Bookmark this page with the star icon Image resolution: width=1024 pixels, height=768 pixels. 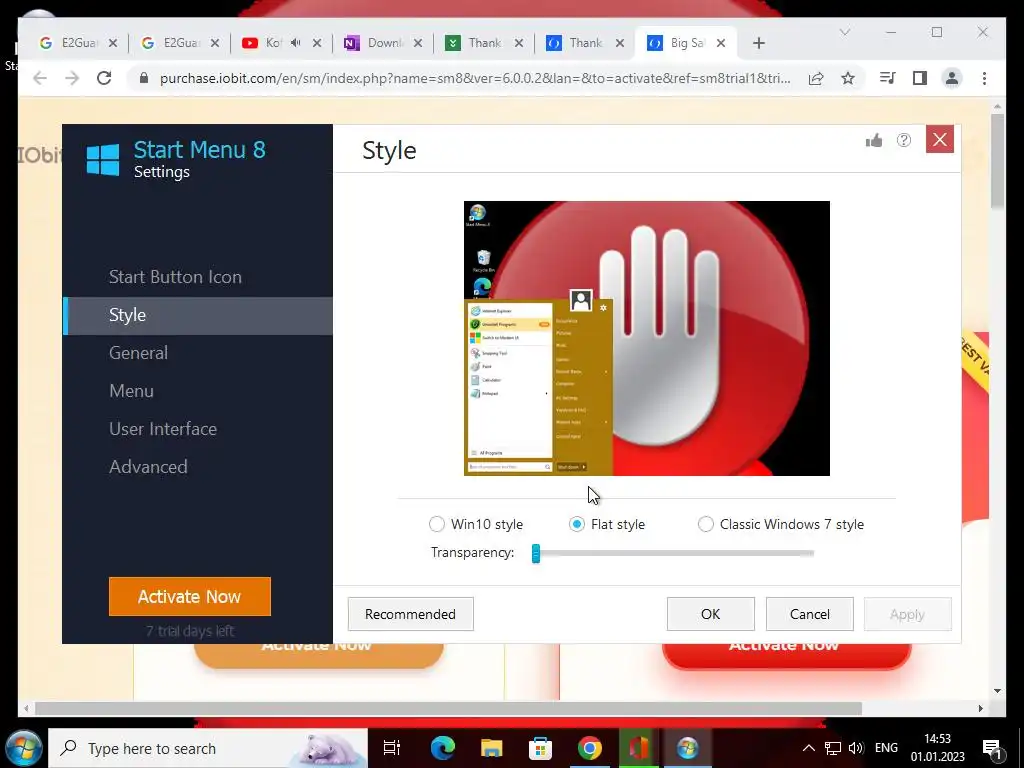point(848,78)
